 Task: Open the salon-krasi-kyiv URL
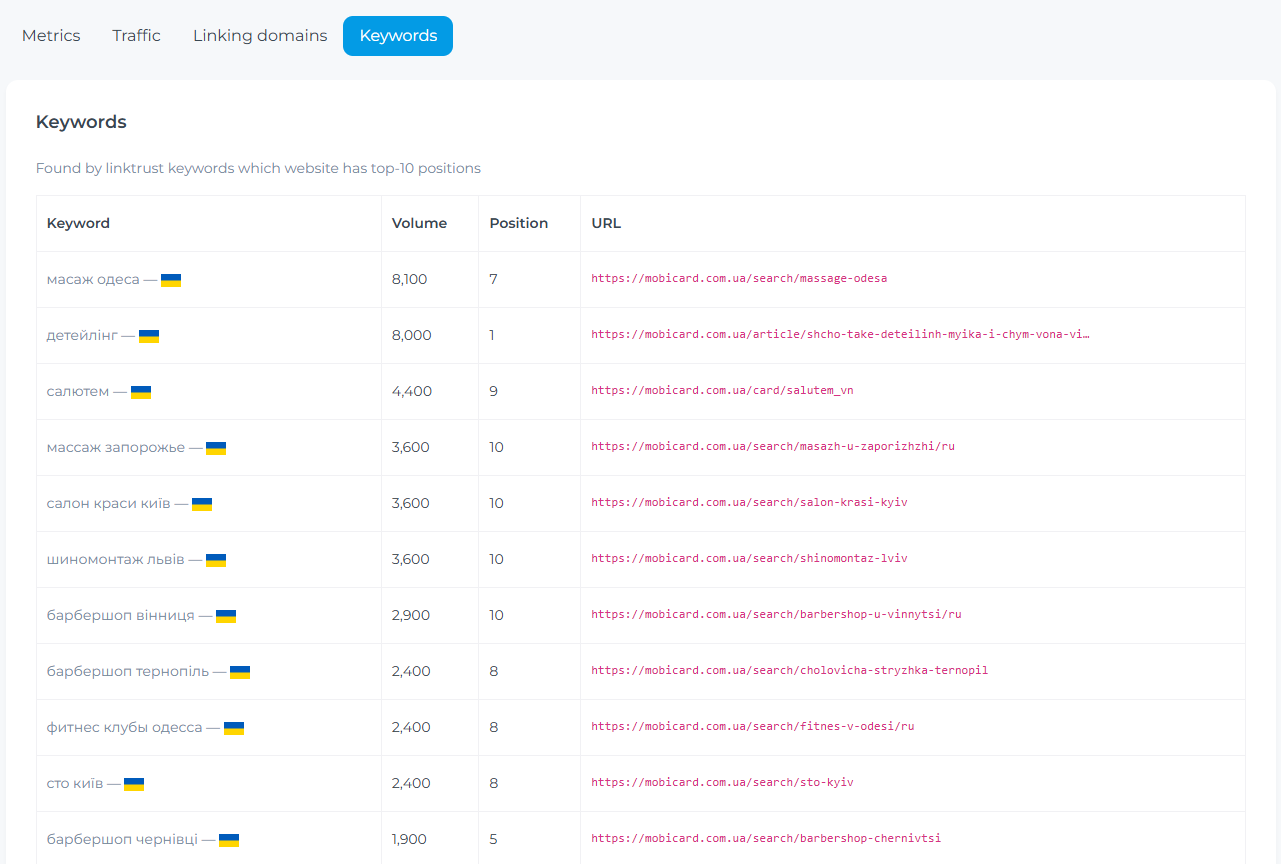click(749, 503)
